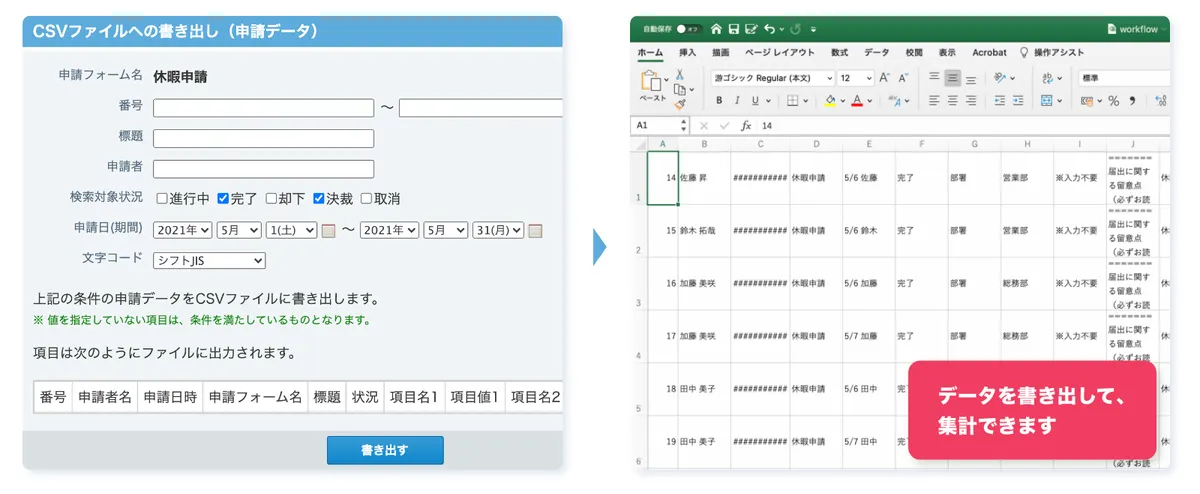Click the 操作アシスト search helper
1200x494 pixels.
(1053, 52)
